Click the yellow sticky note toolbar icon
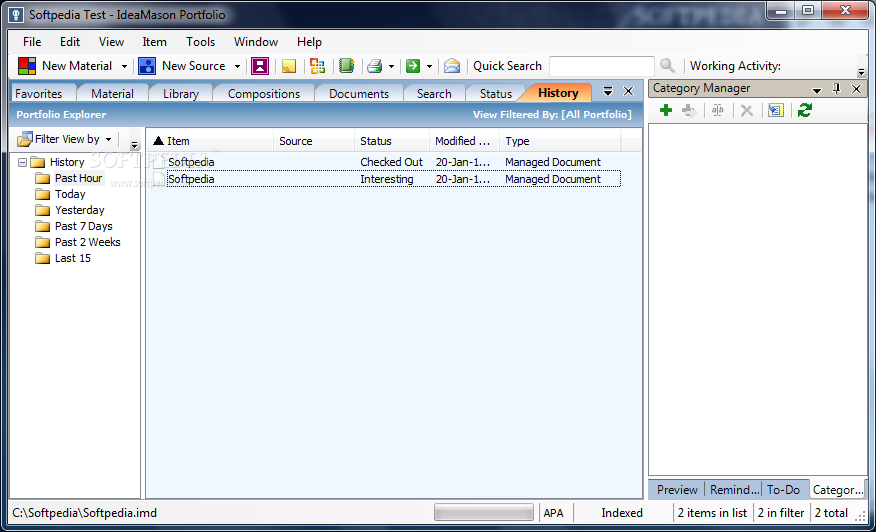This screenshot has height=532, width=876. [x=289, y=66]
